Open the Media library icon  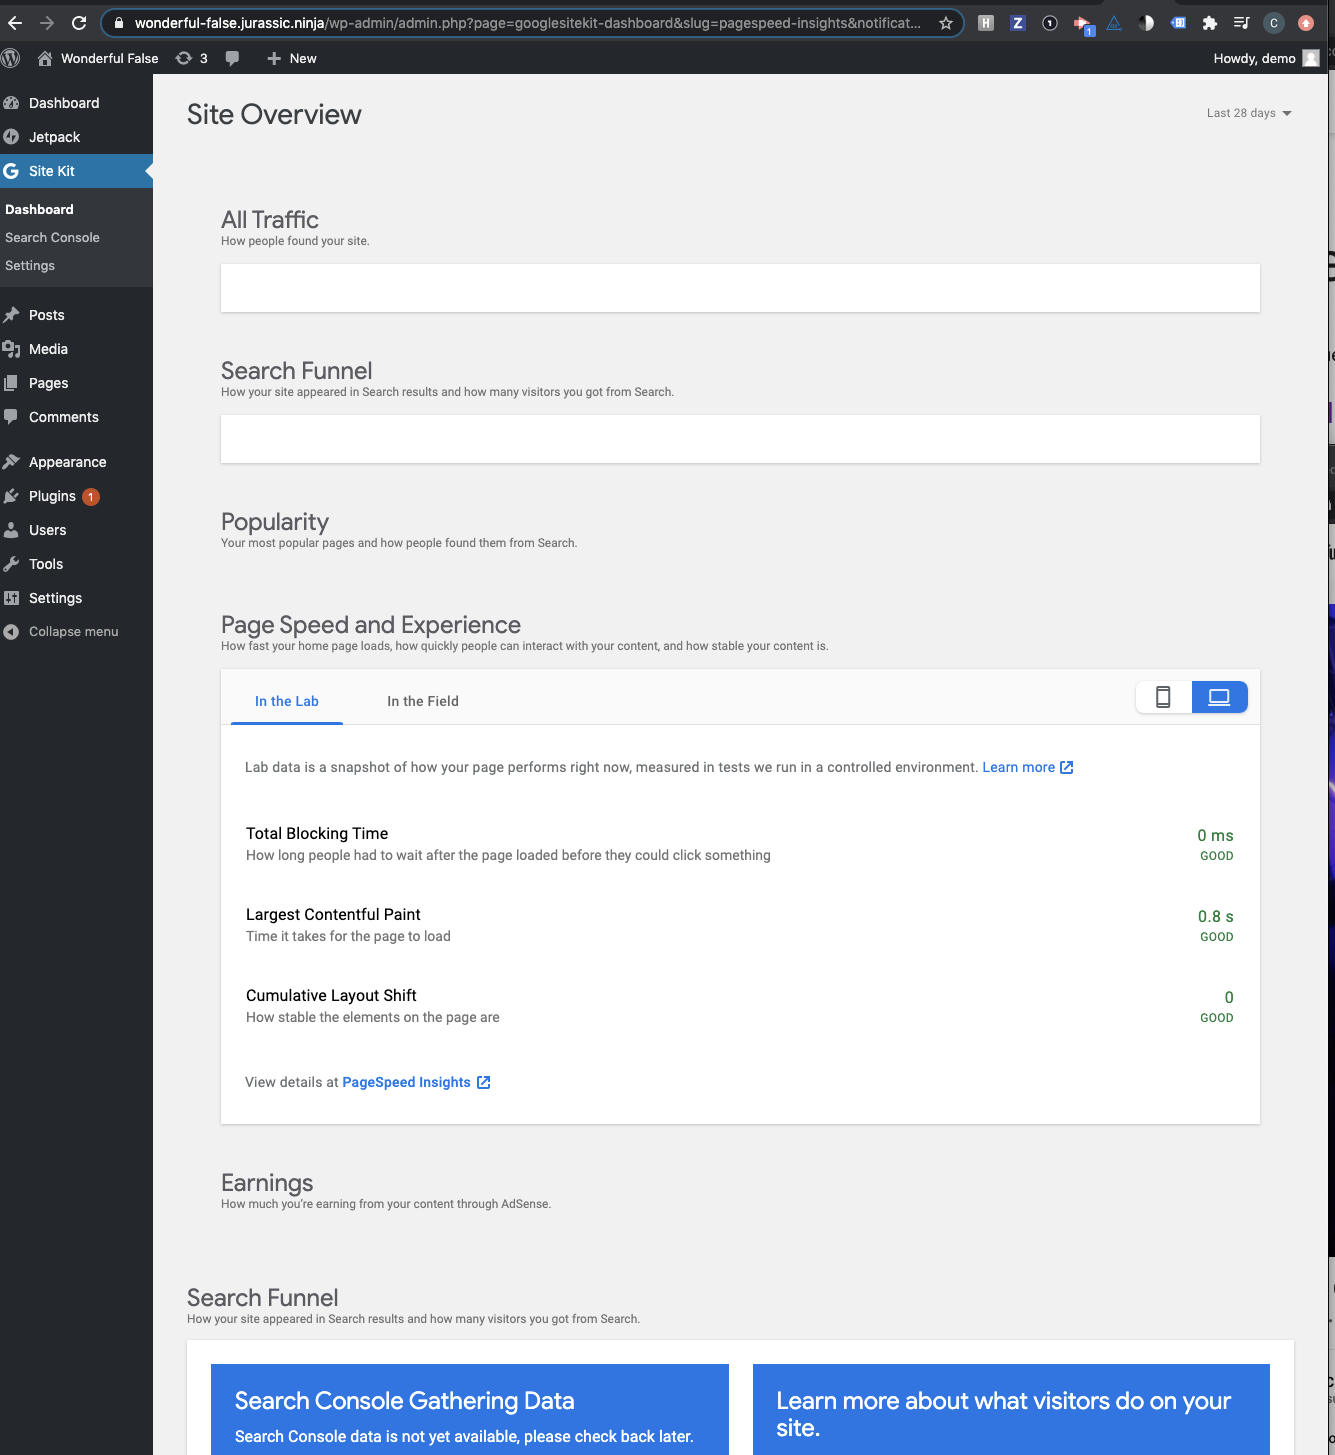tap(12, 348)
